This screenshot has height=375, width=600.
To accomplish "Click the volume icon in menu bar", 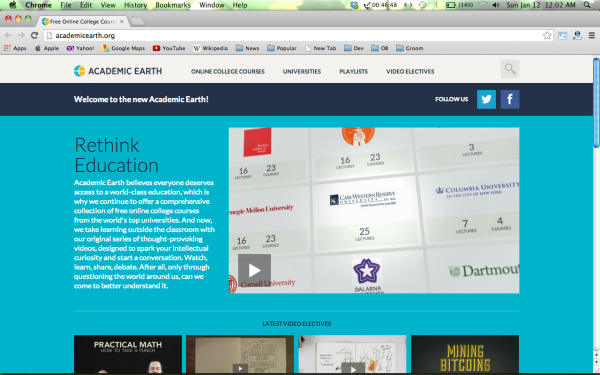I will click(496, 5).
